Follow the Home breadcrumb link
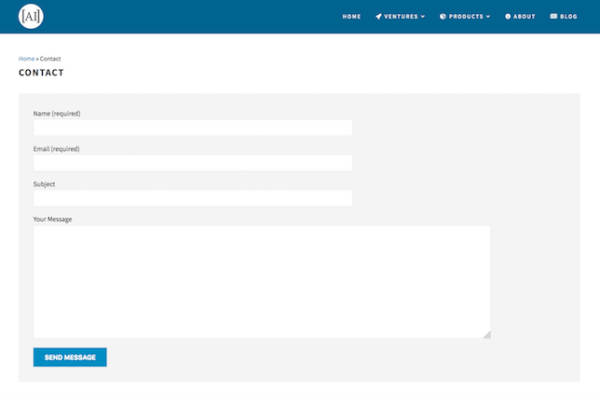 click(x=26, y=59)
